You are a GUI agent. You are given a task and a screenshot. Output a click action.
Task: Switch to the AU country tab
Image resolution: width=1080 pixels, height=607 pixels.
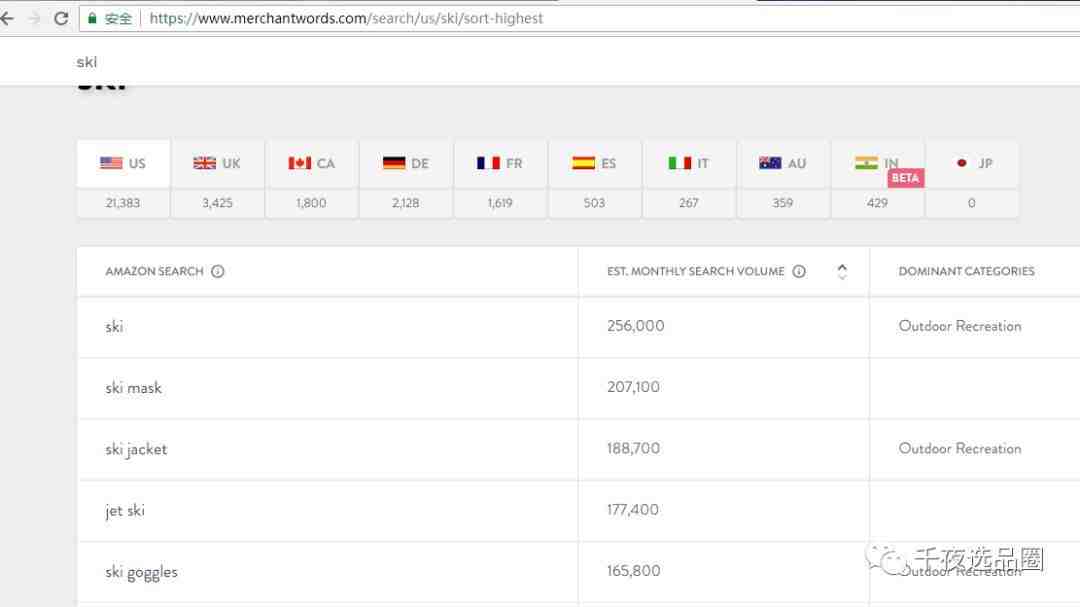pyautogui.click(x=783, y=164)
